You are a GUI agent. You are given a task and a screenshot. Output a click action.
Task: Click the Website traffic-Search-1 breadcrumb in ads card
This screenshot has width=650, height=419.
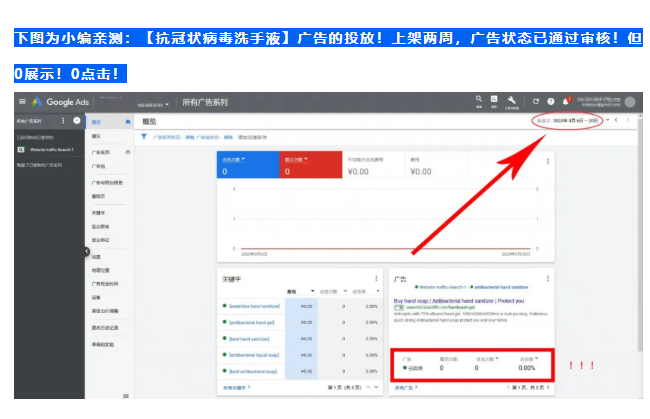[442, 287]
